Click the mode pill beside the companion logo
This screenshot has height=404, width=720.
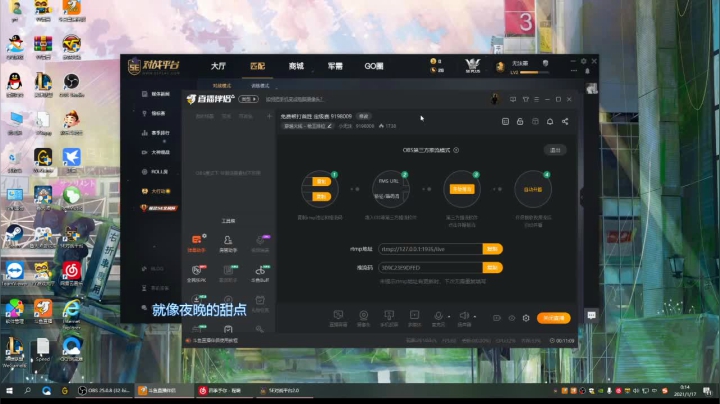248,99
